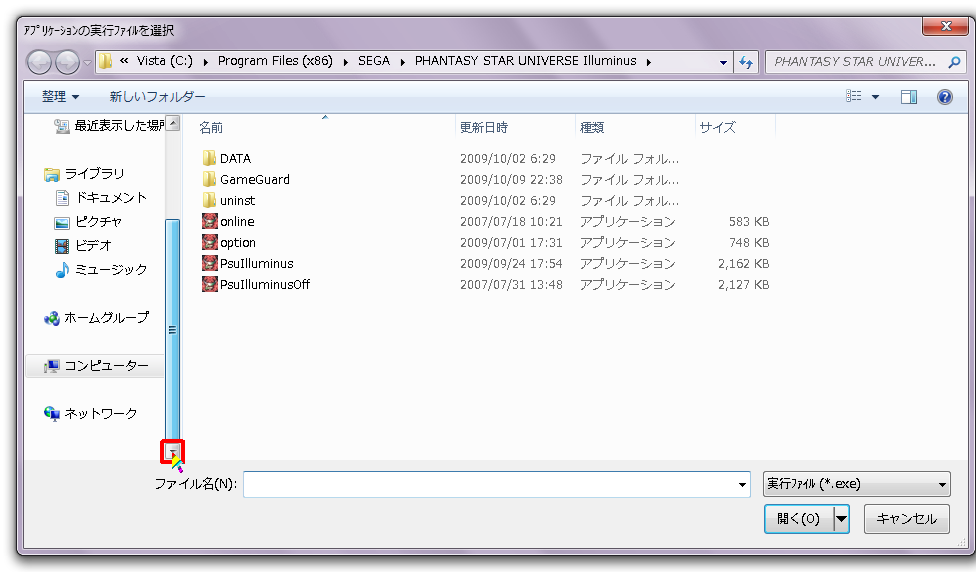Go forward with the forward arrow button

(x=67, y=62)
